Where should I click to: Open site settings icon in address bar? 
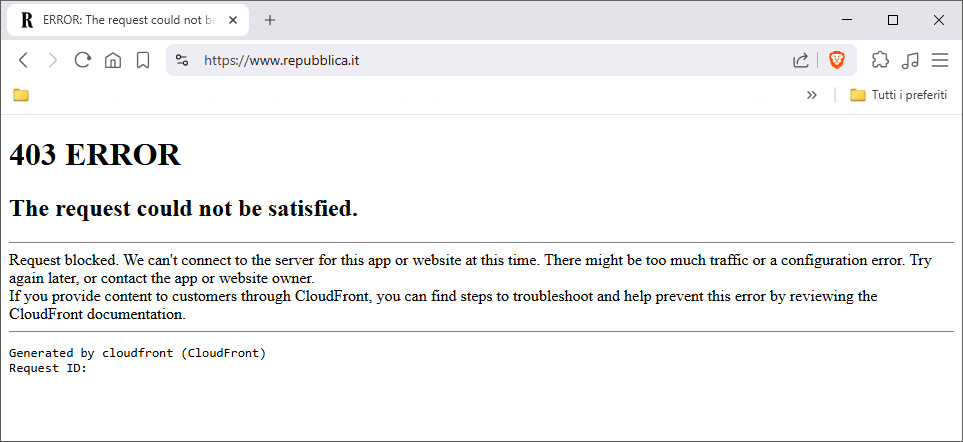182,60
